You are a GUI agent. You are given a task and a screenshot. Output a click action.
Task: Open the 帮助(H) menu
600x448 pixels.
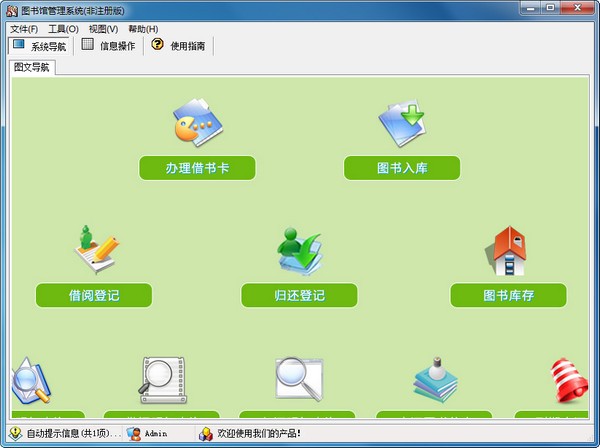[x=143, y=29]
